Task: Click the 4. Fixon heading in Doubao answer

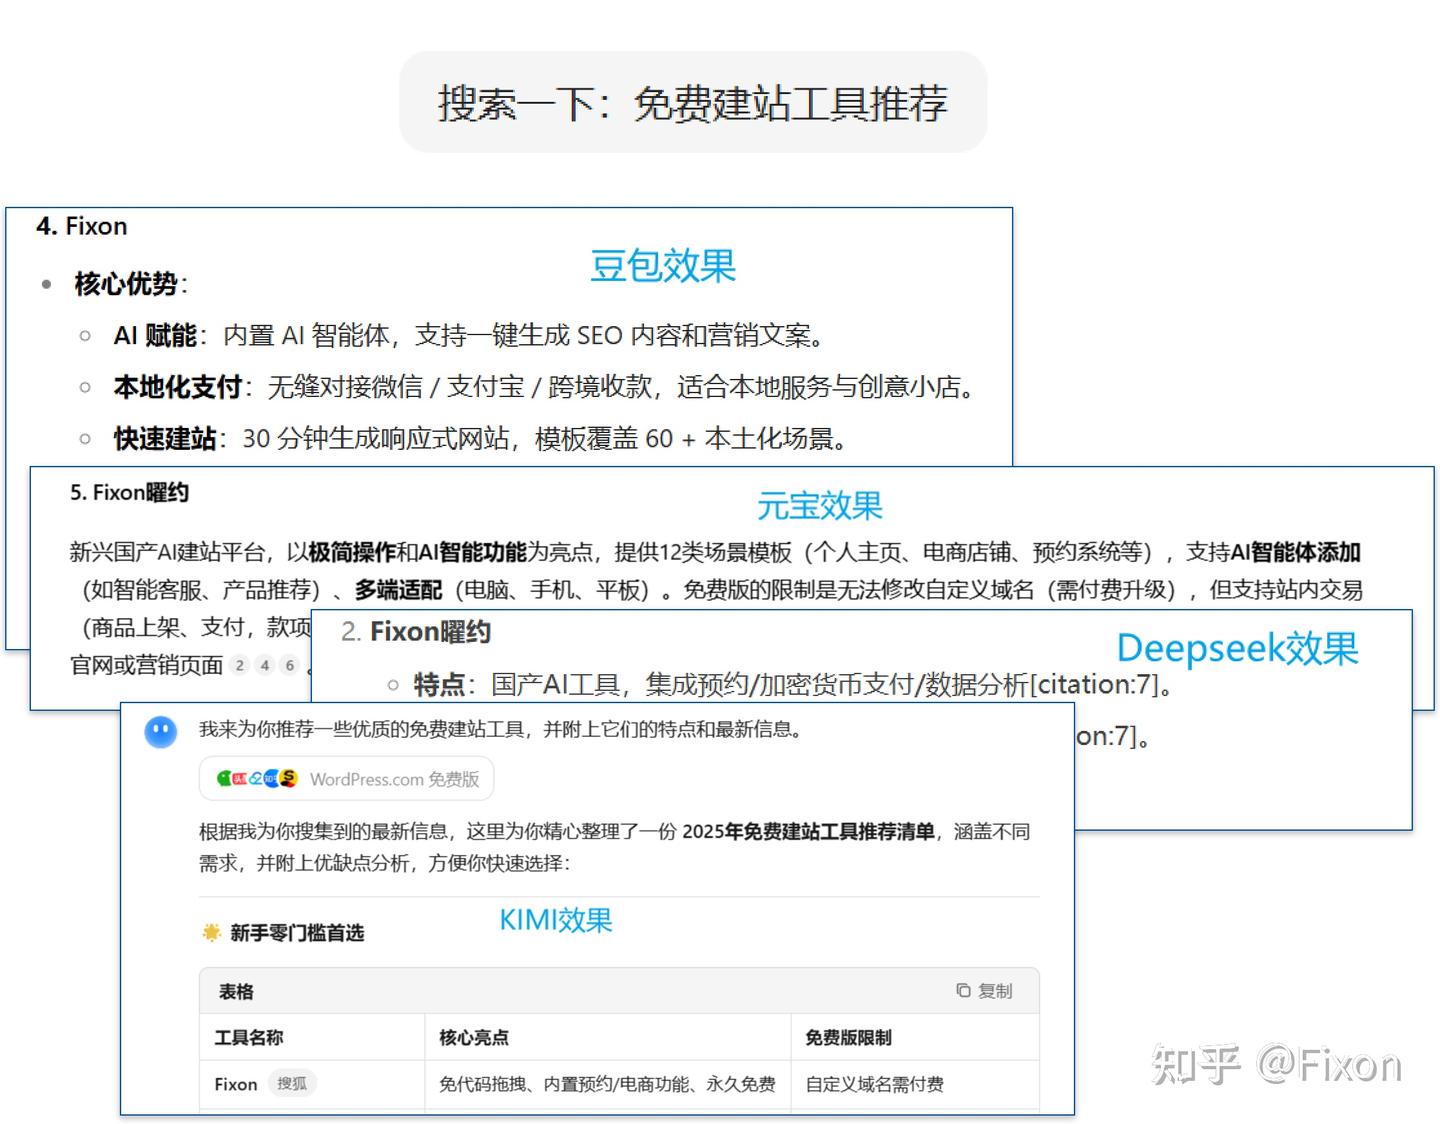Action: [x=82, y=226]
